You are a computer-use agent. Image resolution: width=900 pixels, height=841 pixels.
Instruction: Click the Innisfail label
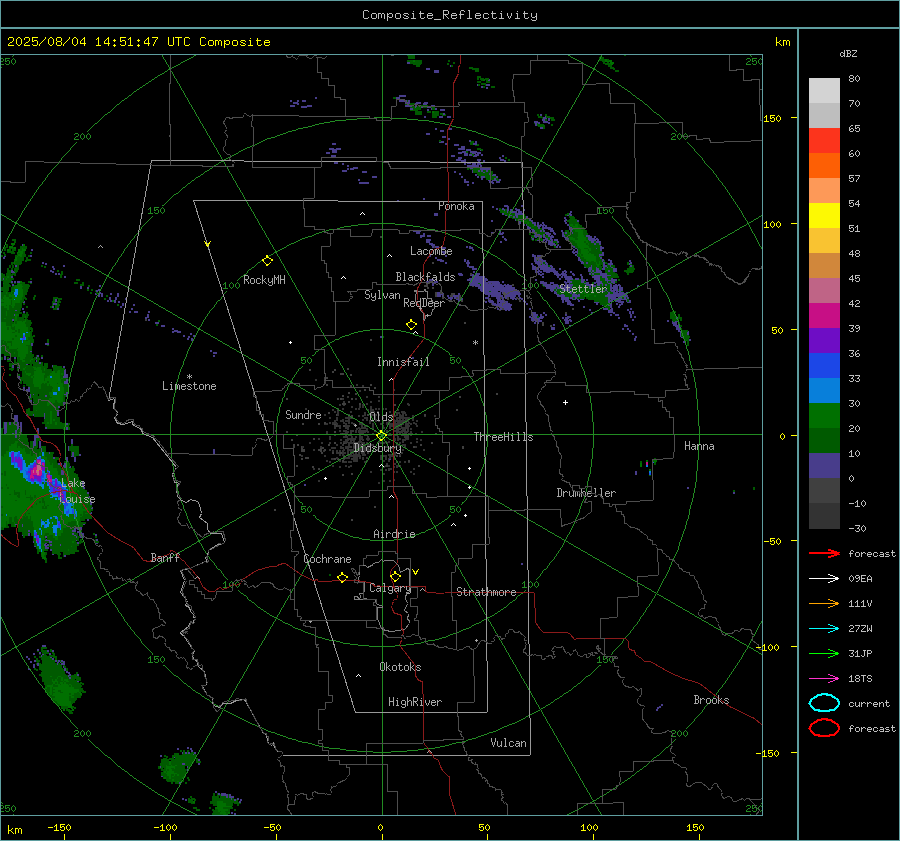point(403,362)
